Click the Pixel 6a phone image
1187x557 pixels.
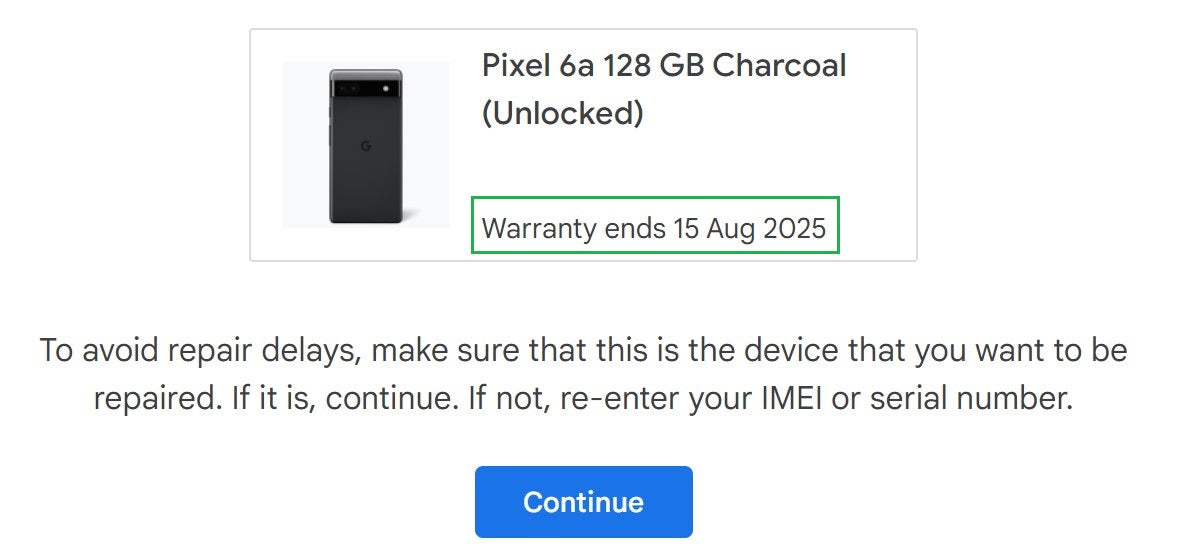pyautogui.click(x=366, y=146)
